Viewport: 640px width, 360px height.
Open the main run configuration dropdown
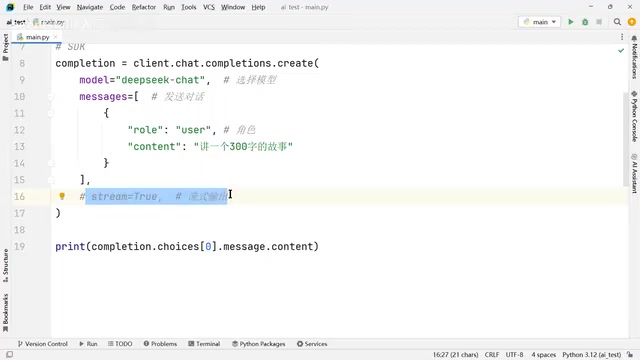tap(540, 22)
